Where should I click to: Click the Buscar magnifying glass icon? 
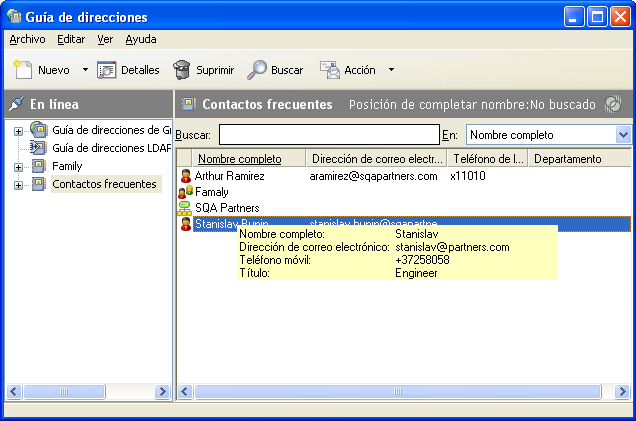[257, 70]
